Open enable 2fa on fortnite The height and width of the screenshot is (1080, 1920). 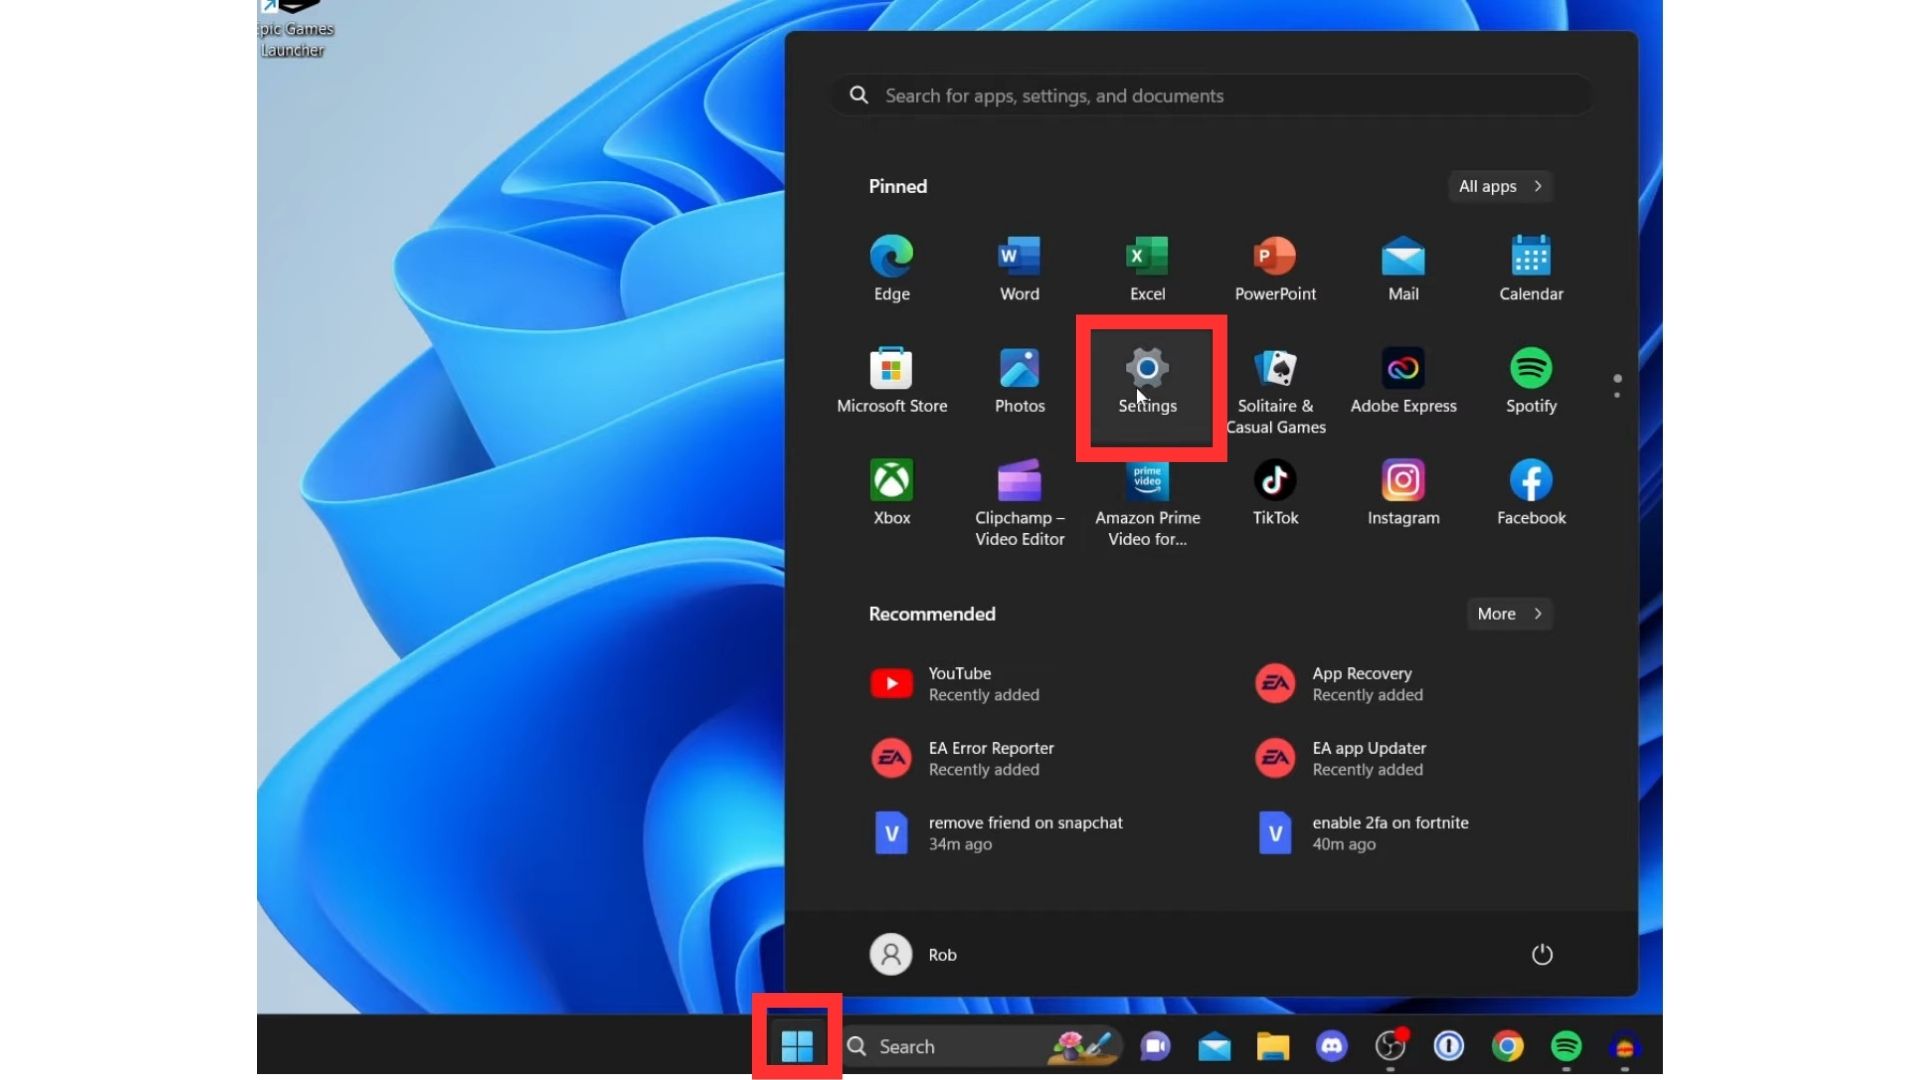1390,832
